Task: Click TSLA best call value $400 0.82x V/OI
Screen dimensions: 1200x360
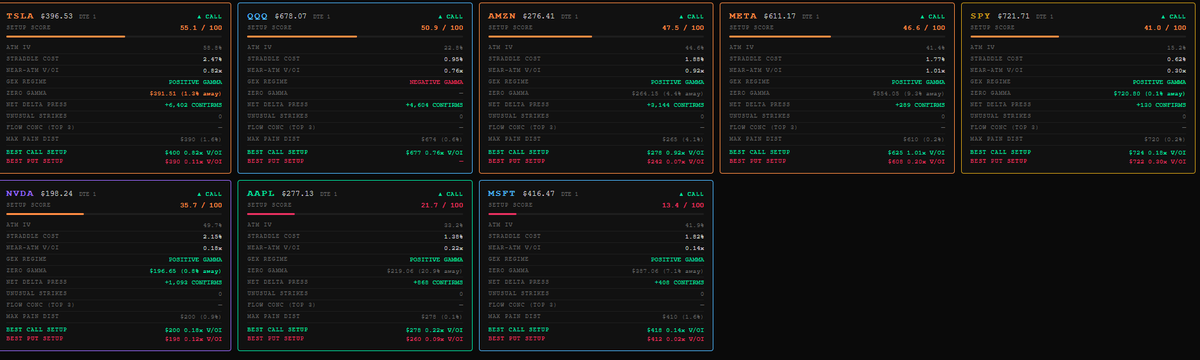Action: [x=191, y=152]
